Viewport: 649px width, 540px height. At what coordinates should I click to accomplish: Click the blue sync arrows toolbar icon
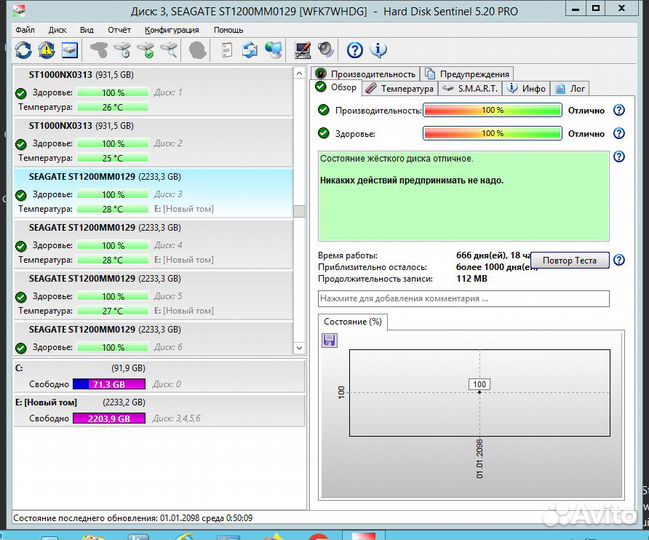click(x=250, y=50)
